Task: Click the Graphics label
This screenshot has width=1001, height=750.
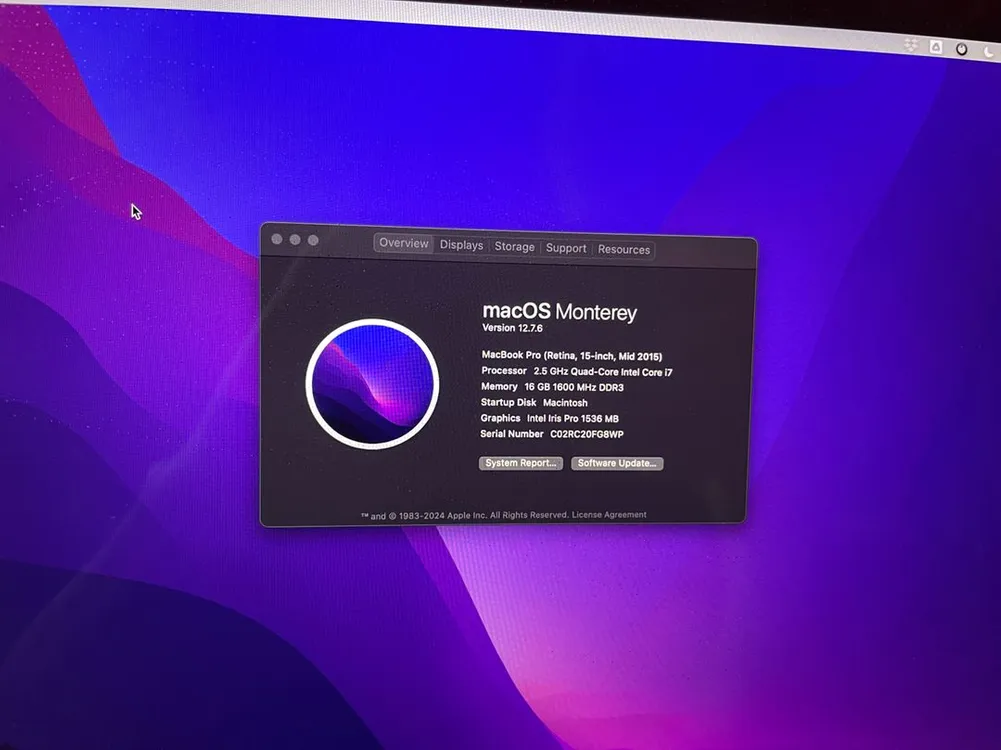Action: [x=500, y=418]
